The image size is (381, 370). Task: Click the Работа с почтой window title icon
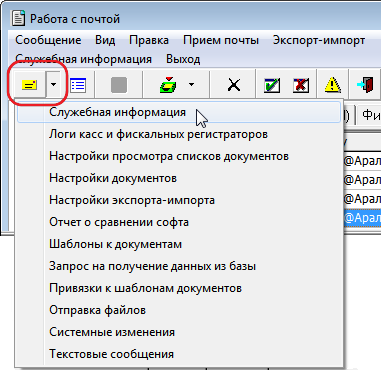[x=18, y=18]
